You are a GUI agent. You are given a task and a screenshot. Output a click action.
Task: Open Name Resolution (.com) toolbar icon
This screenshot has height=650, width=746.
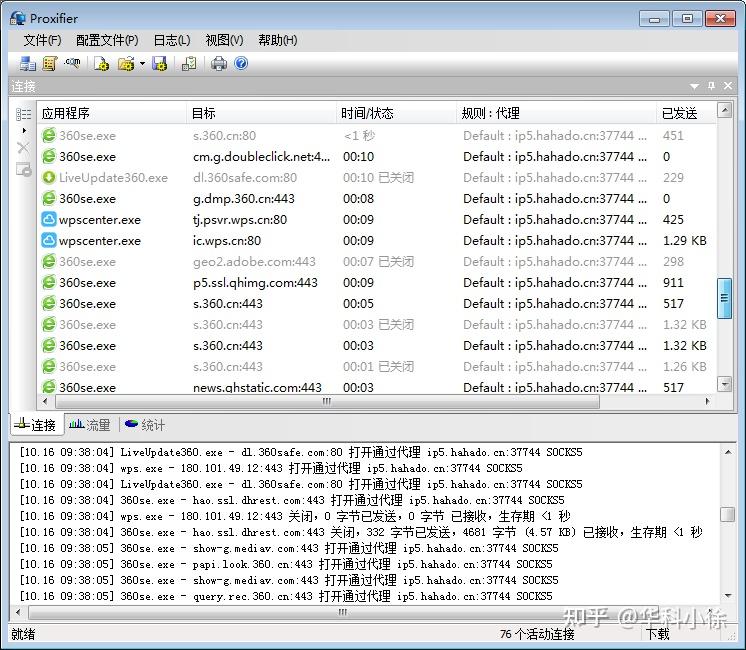[72, 63]
